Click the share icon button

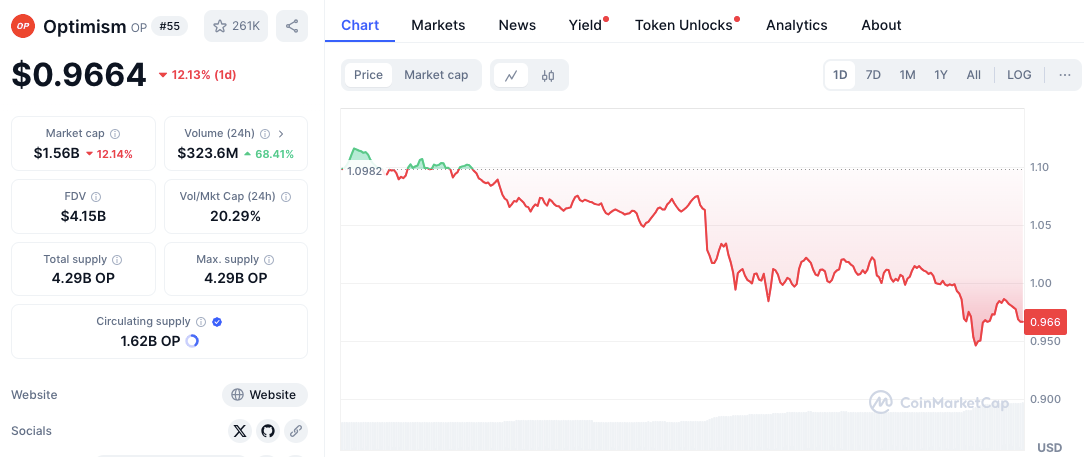coord(292,26)
